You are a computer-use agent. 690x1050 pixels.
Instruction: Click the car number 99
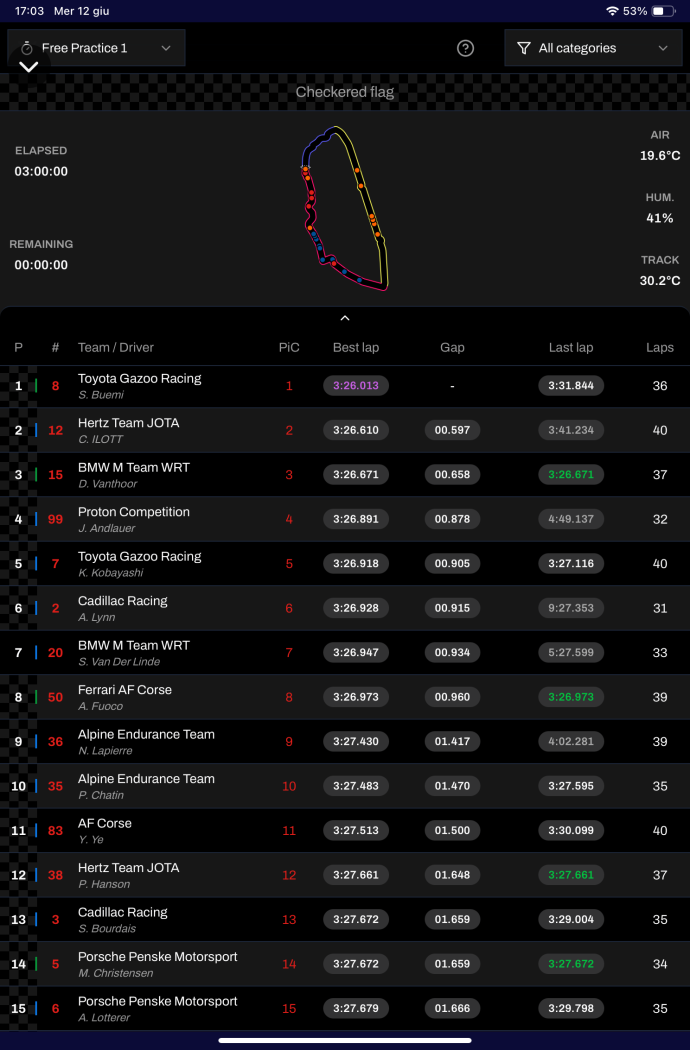[56, 519]
